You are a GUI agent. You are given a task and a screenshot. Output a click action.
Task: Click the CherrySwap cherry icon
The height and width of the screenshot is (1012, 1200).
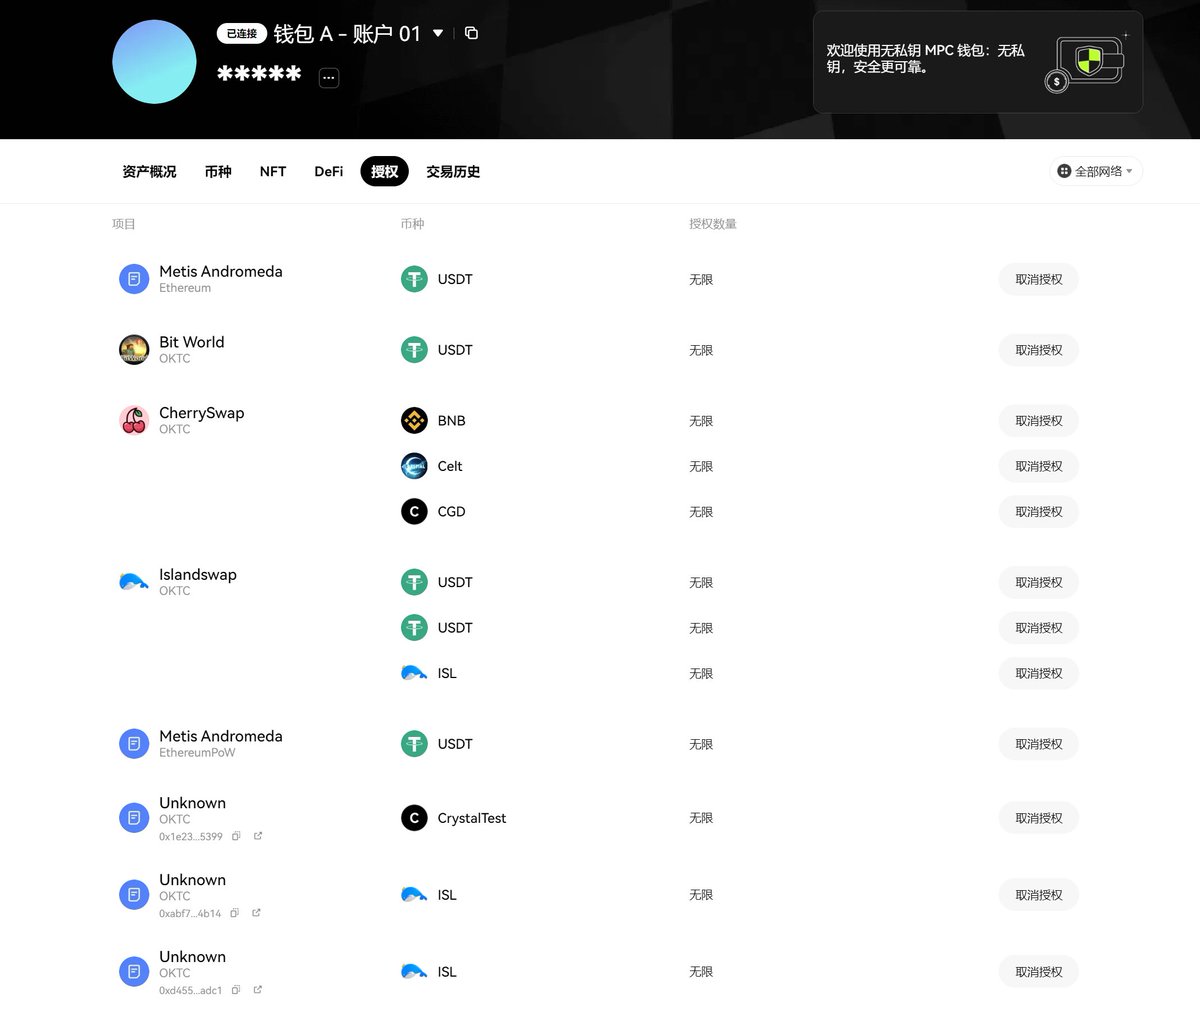[x=133, y=420]
